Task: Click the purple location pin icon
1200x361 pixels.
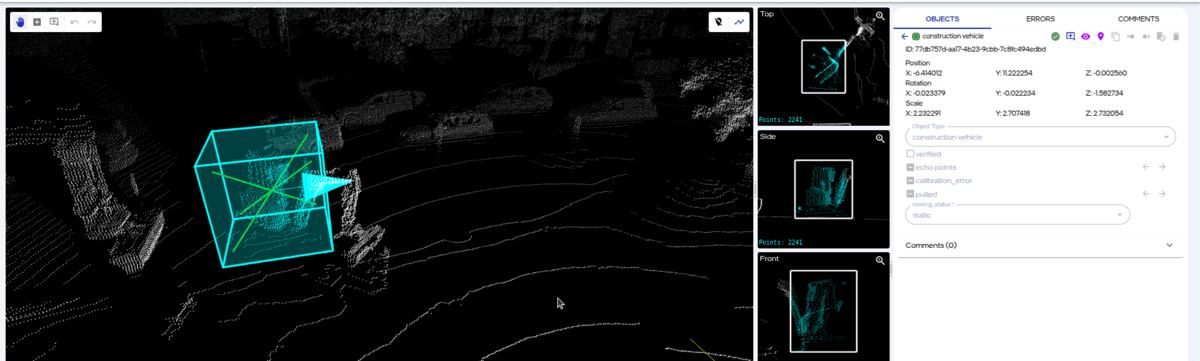Action: 1100,36
